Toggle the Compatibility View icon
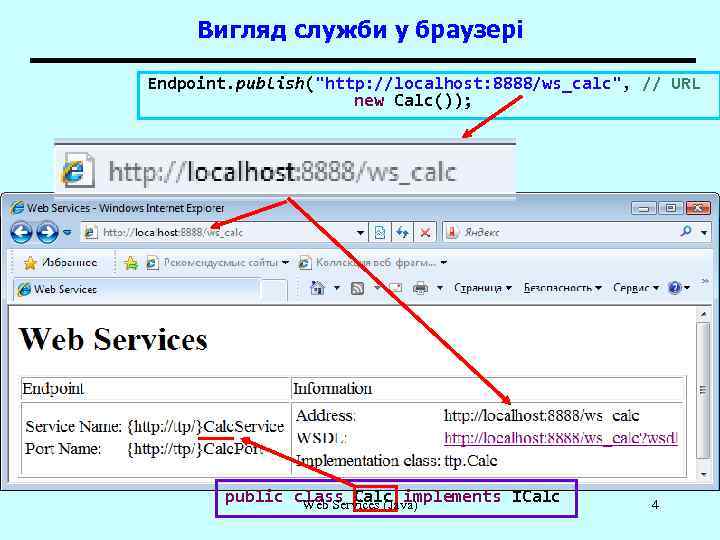720x540 pixels. 380,233
